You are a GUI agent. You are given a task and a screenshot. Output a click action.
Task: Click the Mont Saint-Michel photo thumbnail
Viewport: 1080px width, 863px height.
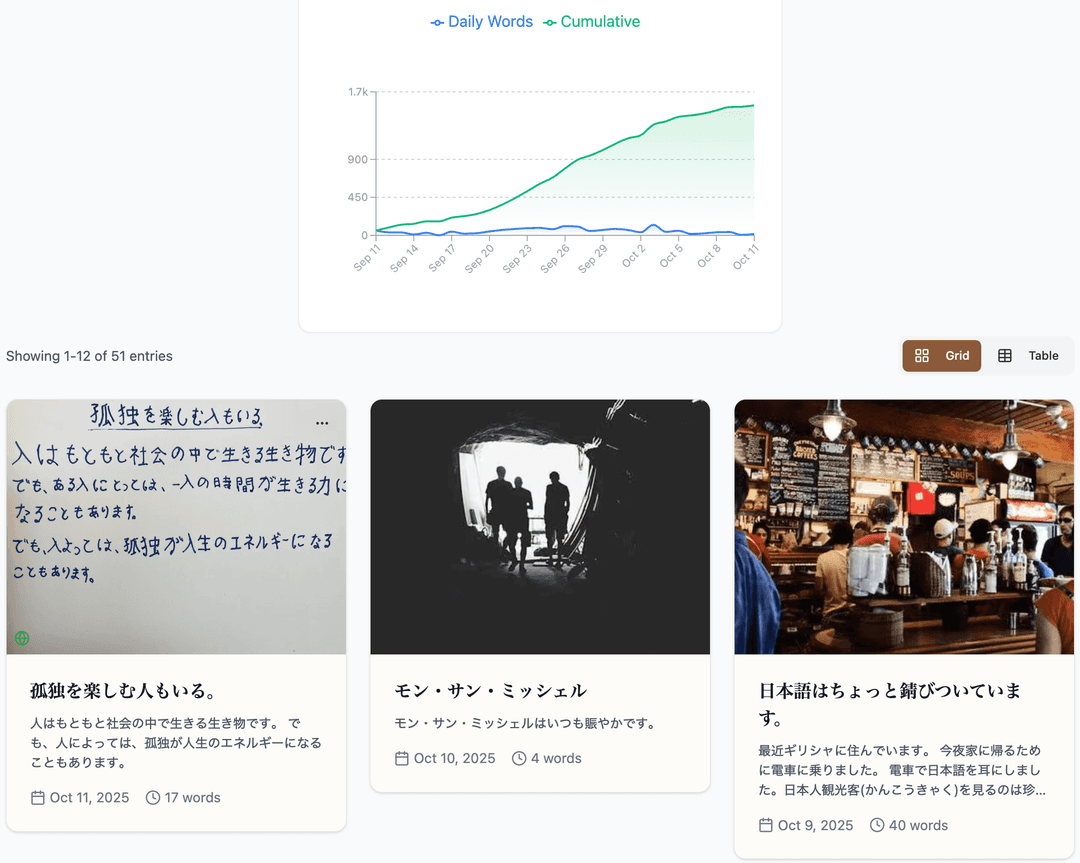point(540,525)
